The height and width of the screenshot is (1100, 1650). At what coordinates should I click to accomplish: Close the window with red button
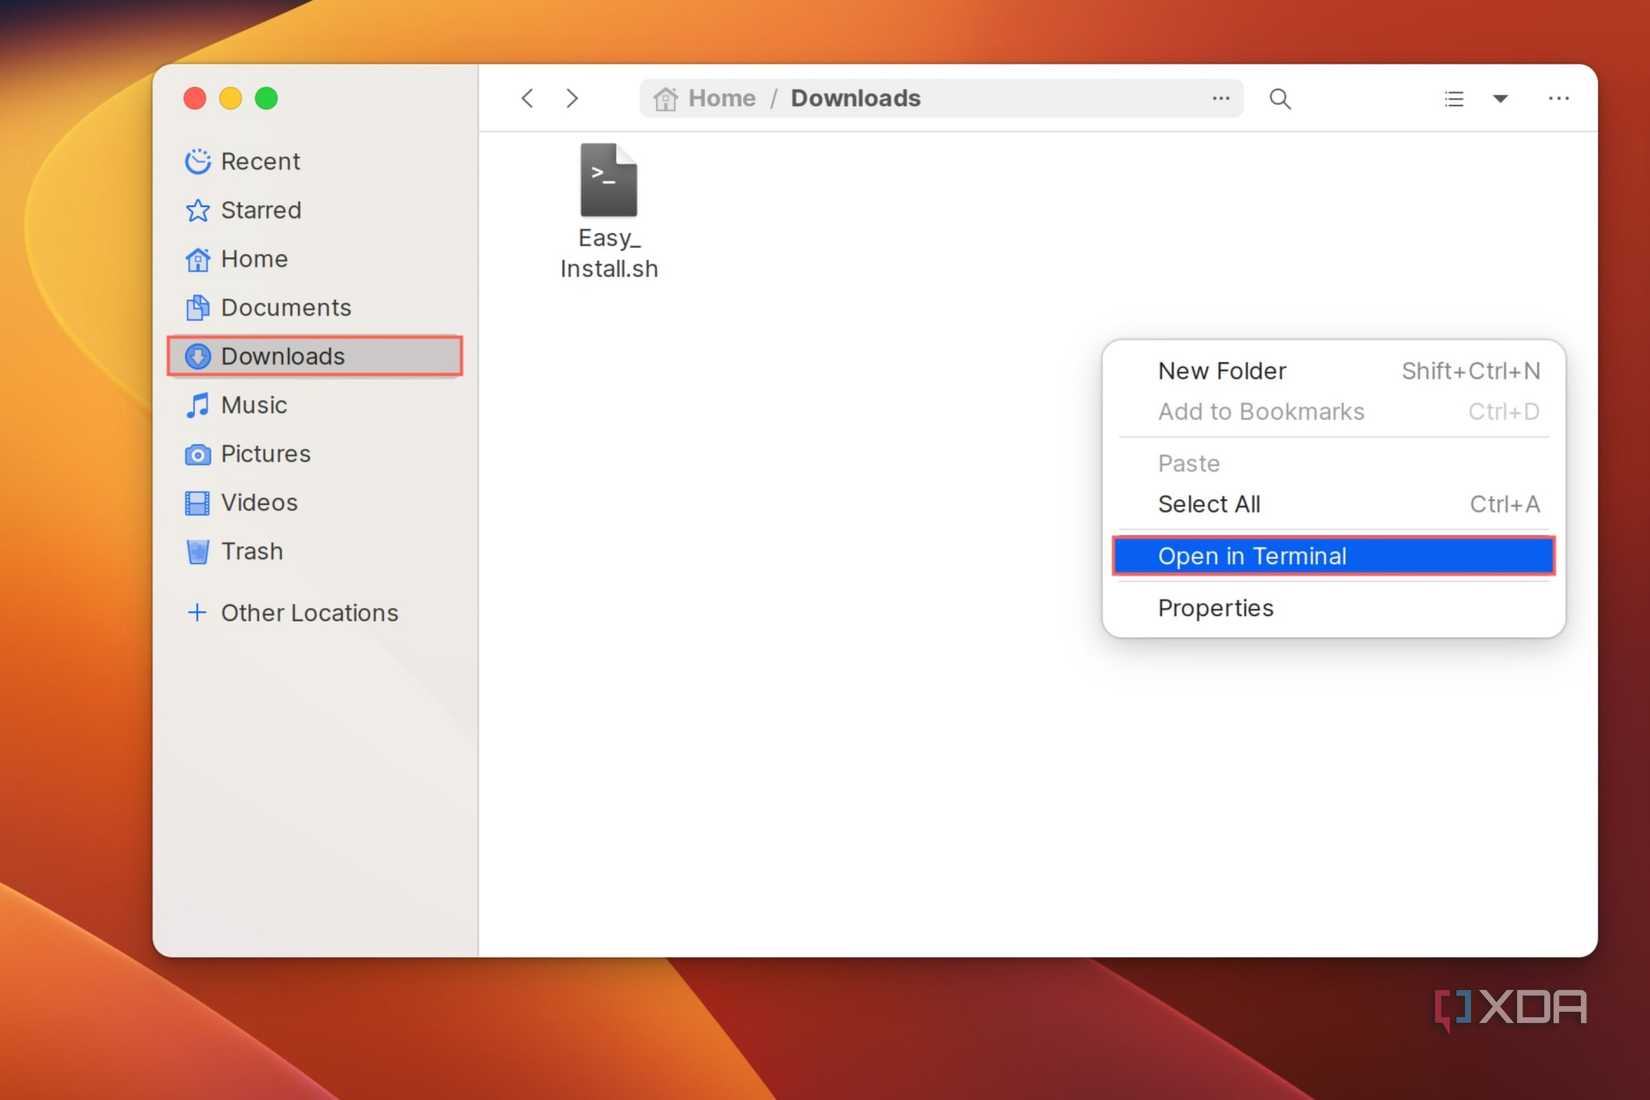point(195,98)
